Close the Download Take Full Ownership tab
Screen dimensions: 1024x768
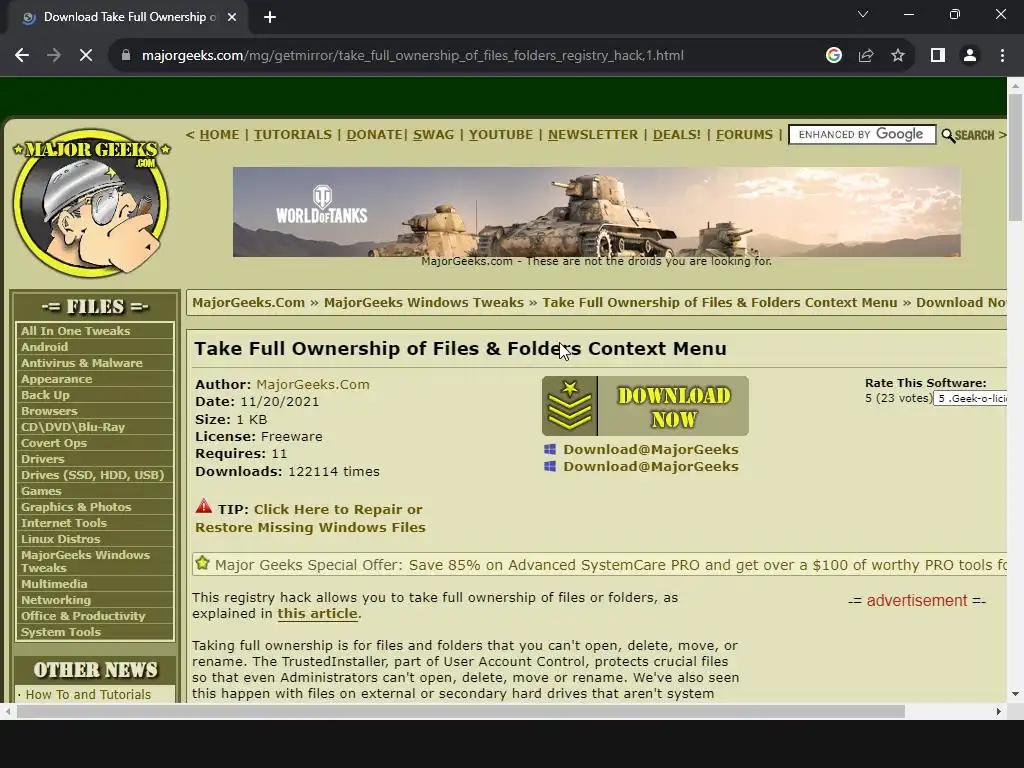coord(232,17)
